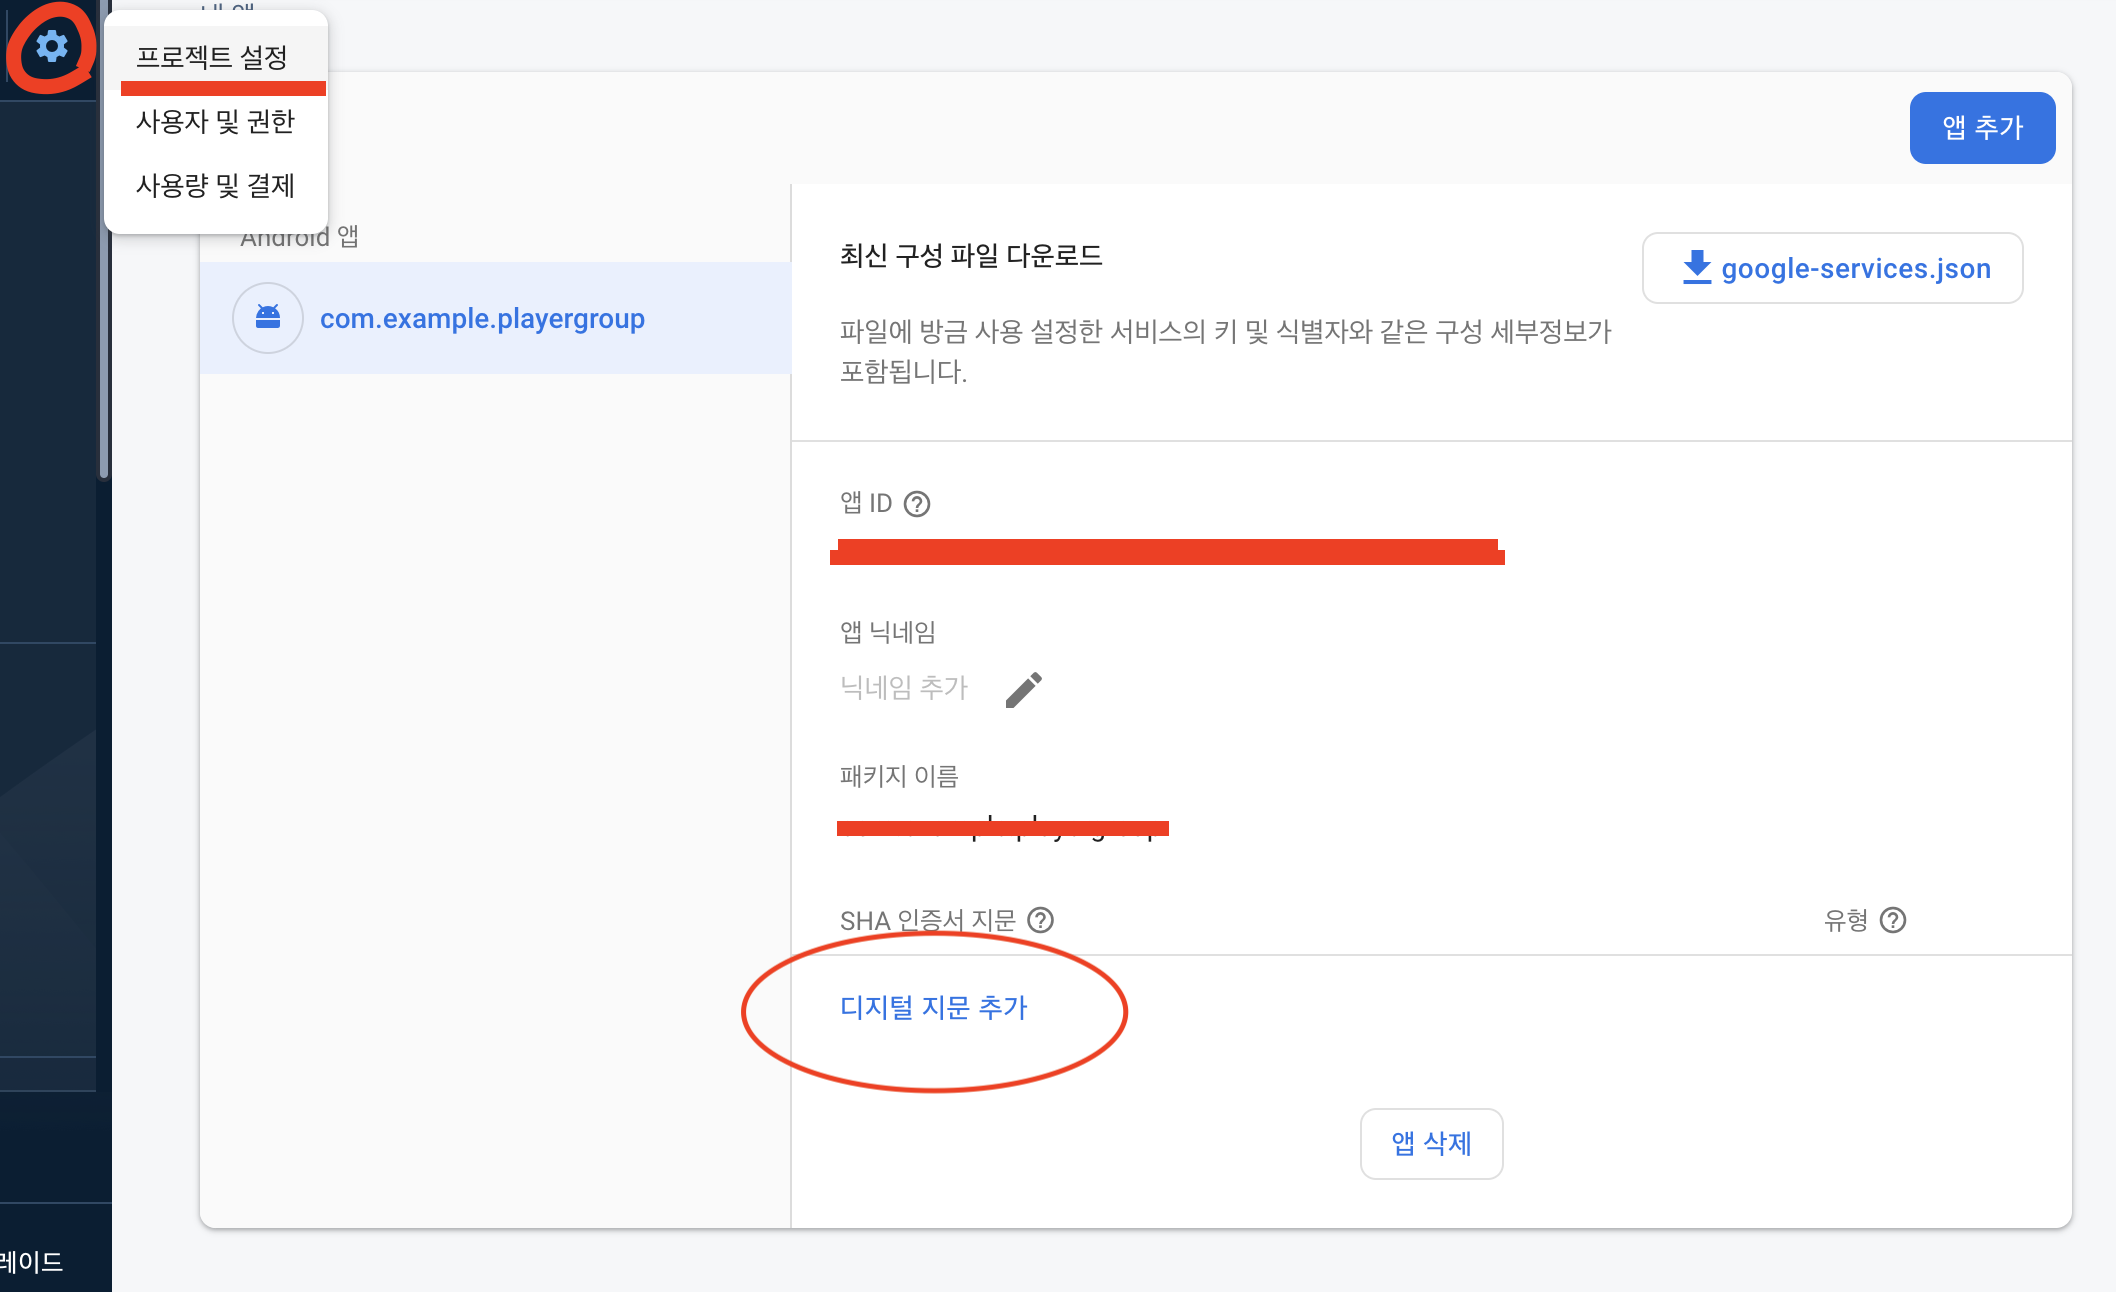Select the com.example.playergroup app entry
This screenshot has height=1292, width=2116.
tap(482, 318)
